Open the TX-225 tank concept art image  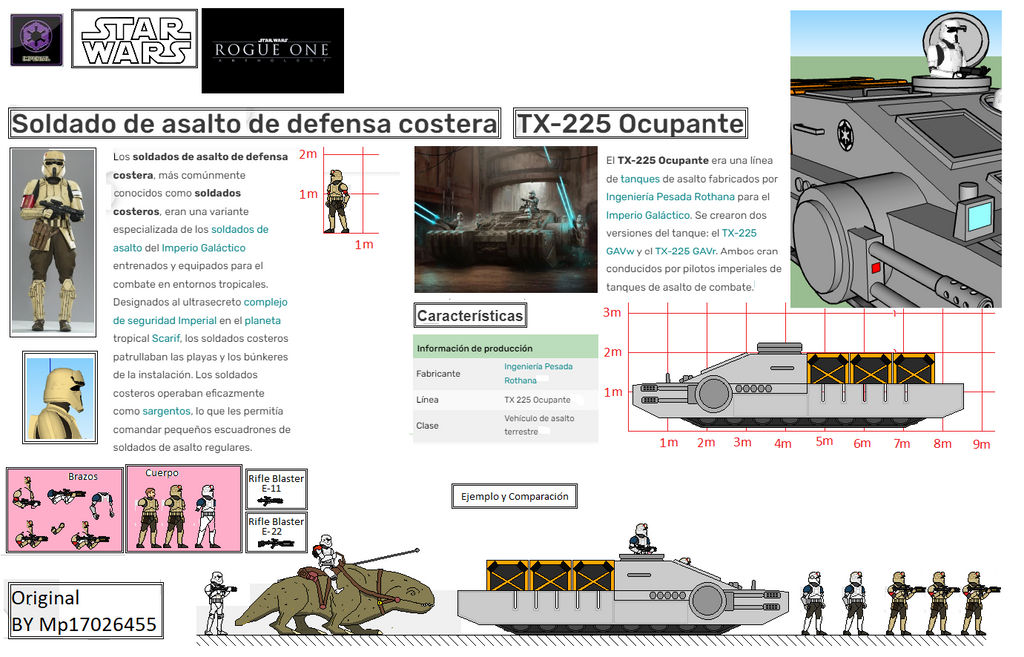tap(506, 219)
